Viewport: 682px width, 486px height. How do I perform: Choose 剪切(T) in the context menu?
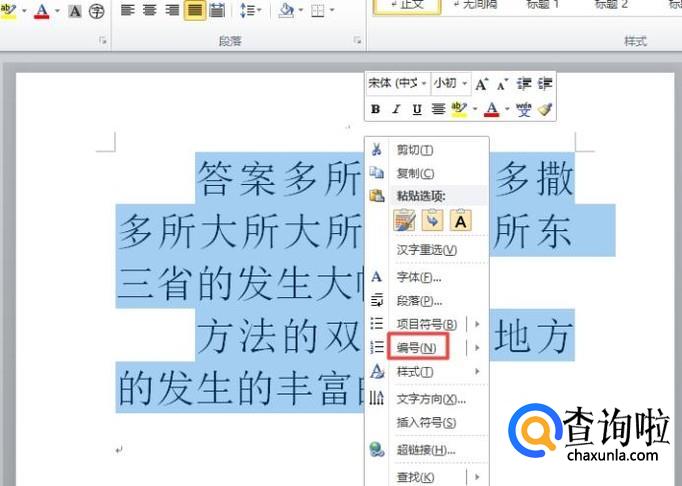pos(414,150)
